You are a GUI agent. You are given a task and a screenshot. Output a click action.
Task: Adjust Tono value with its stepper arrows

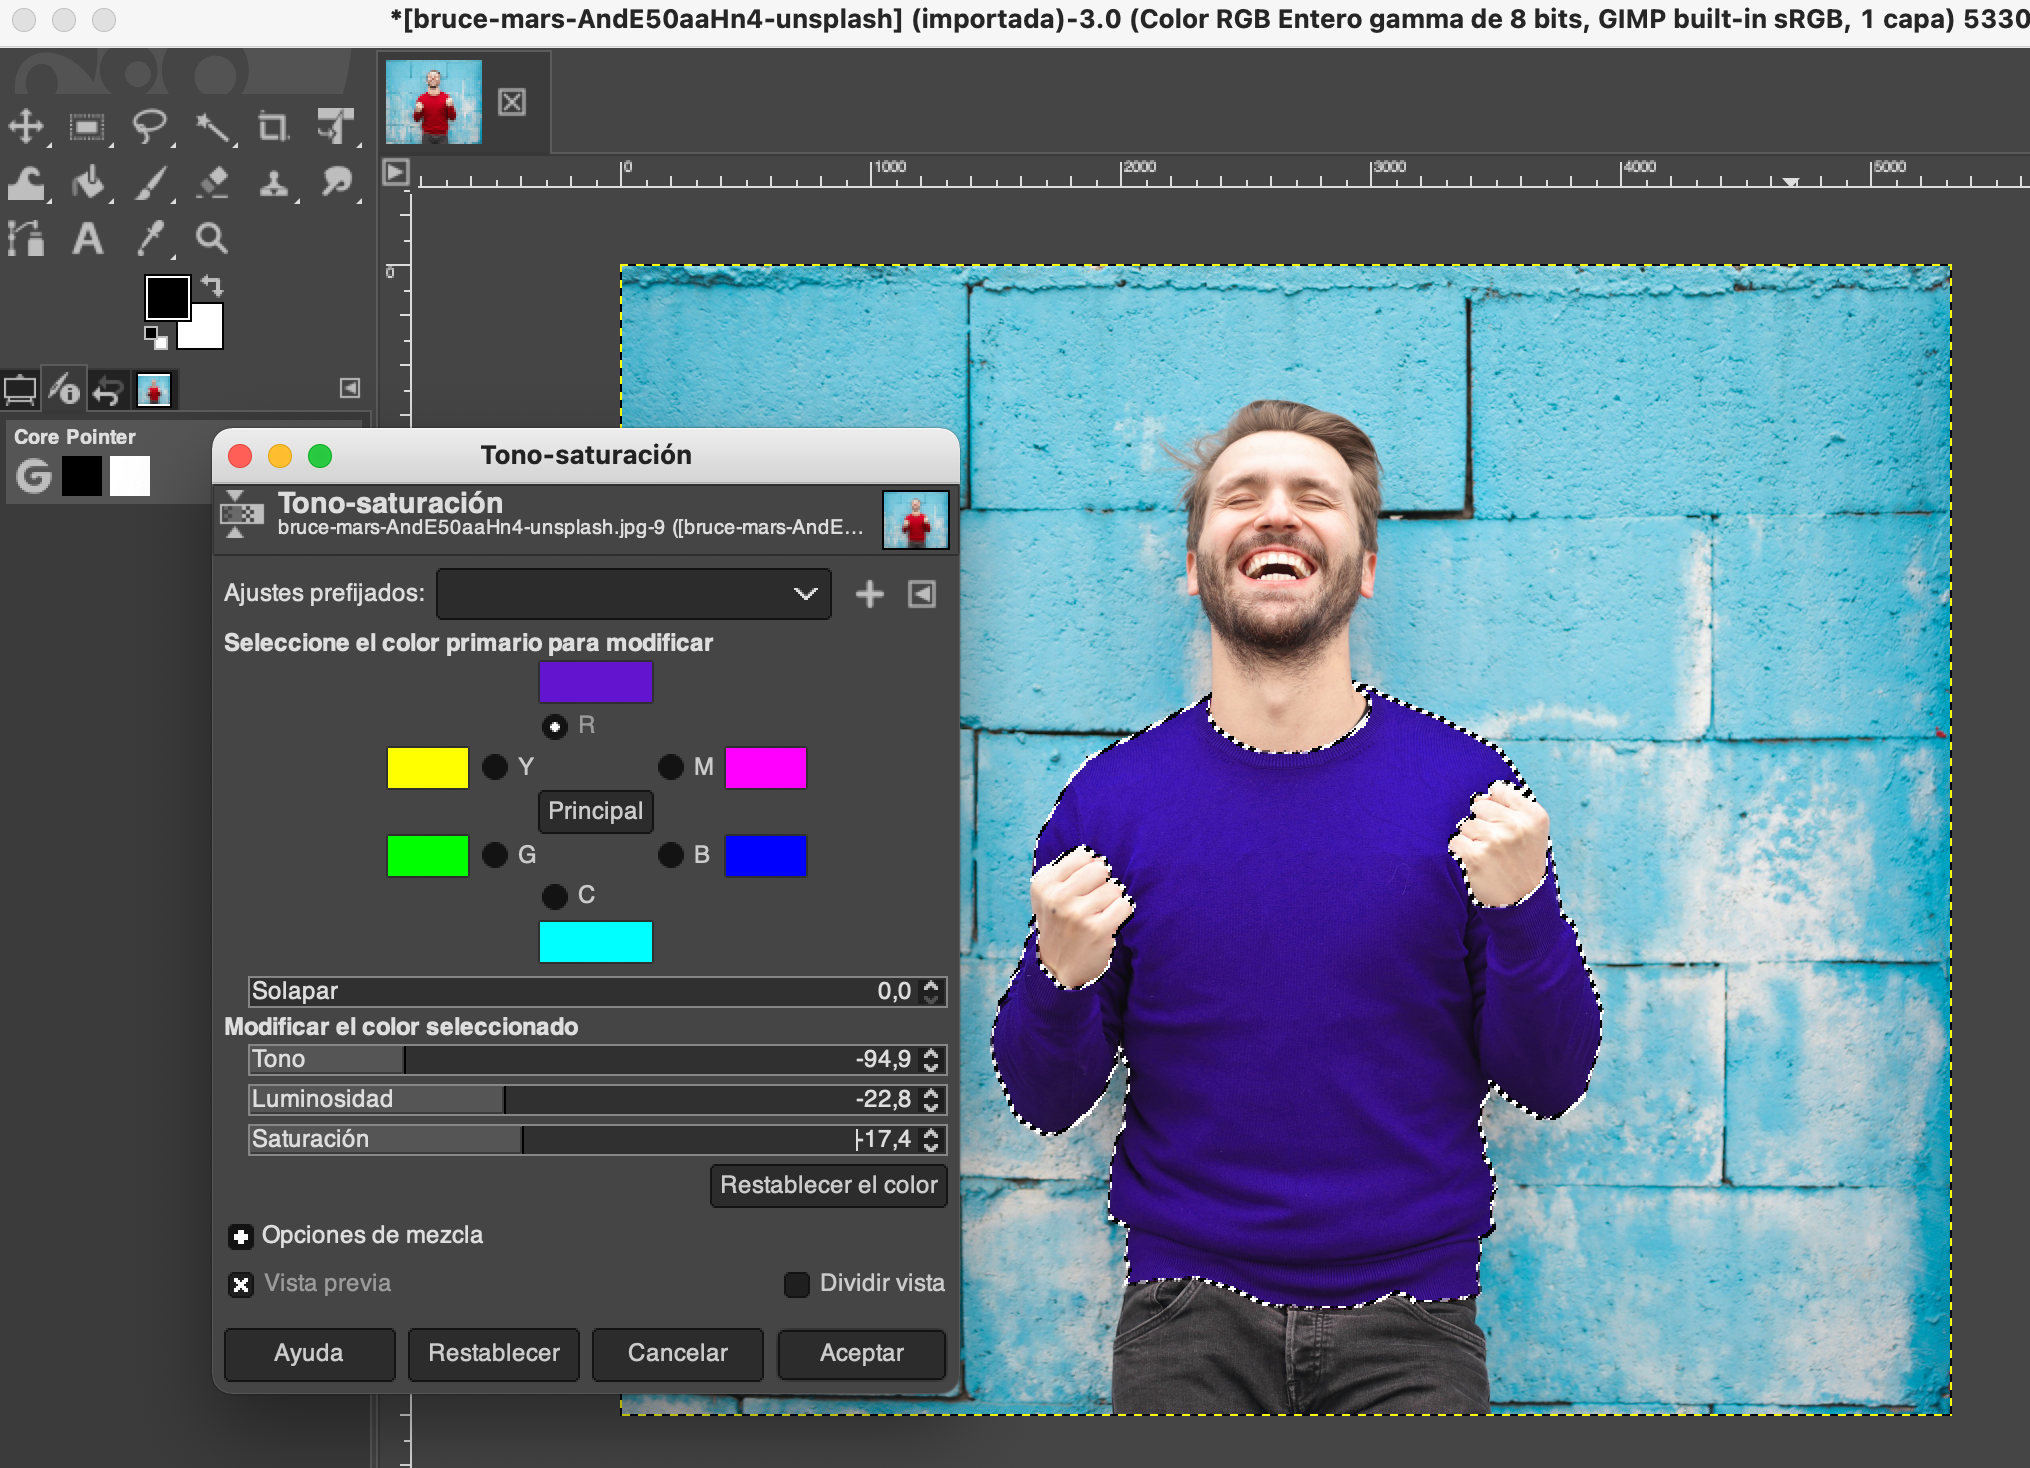(x=932, y=1059)
